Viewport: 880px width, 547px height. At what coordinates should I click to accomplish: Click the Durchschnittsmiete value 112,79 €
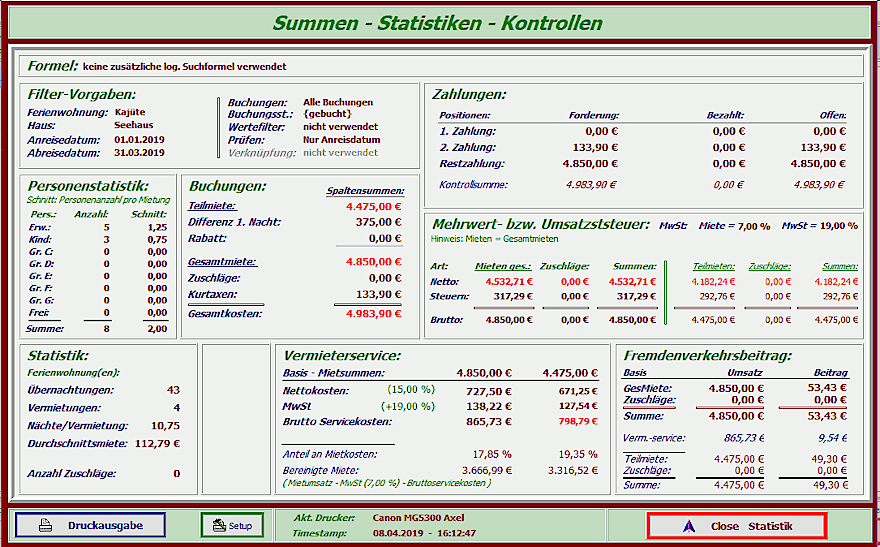[x=156, y=443]
